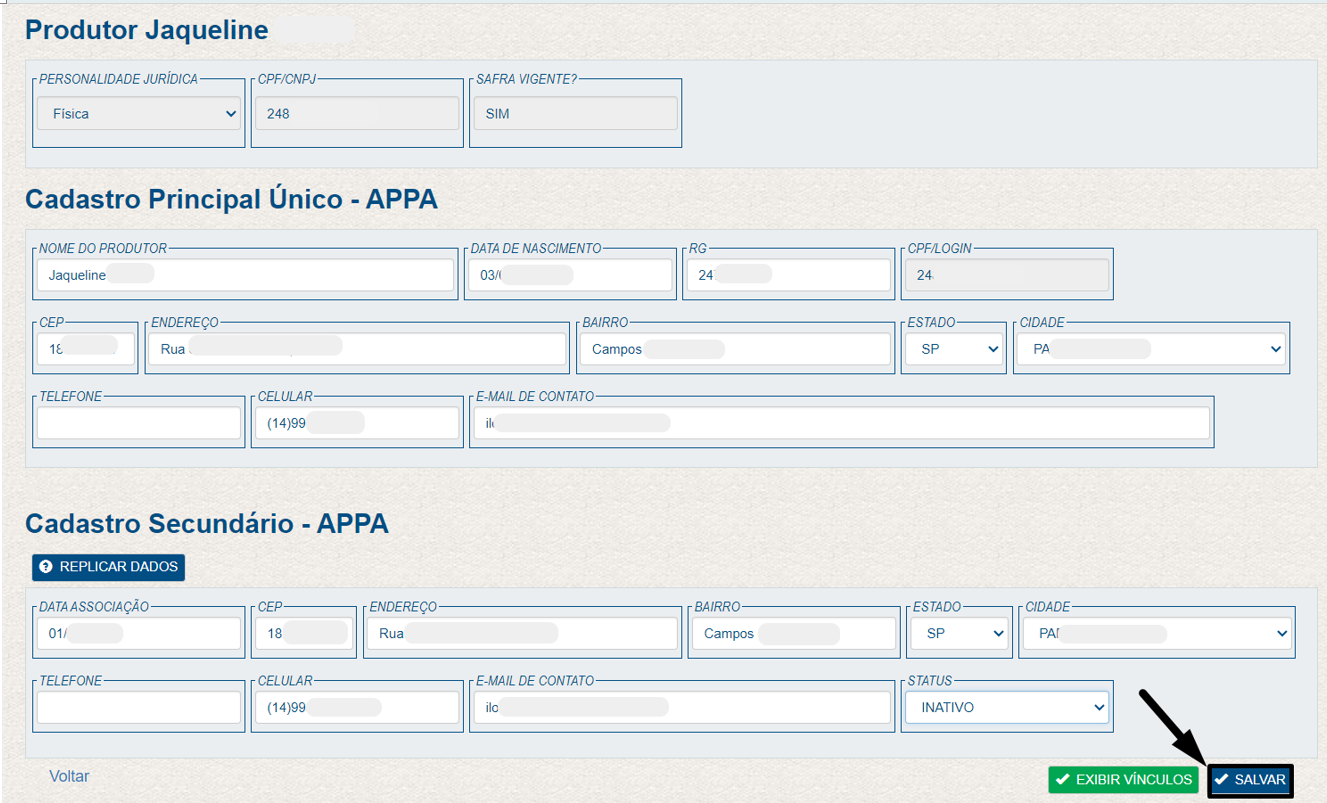Click the empty Telefone field in Cadastro Principal
Viewport: 1327px width, 803px height.
(139, 423)
